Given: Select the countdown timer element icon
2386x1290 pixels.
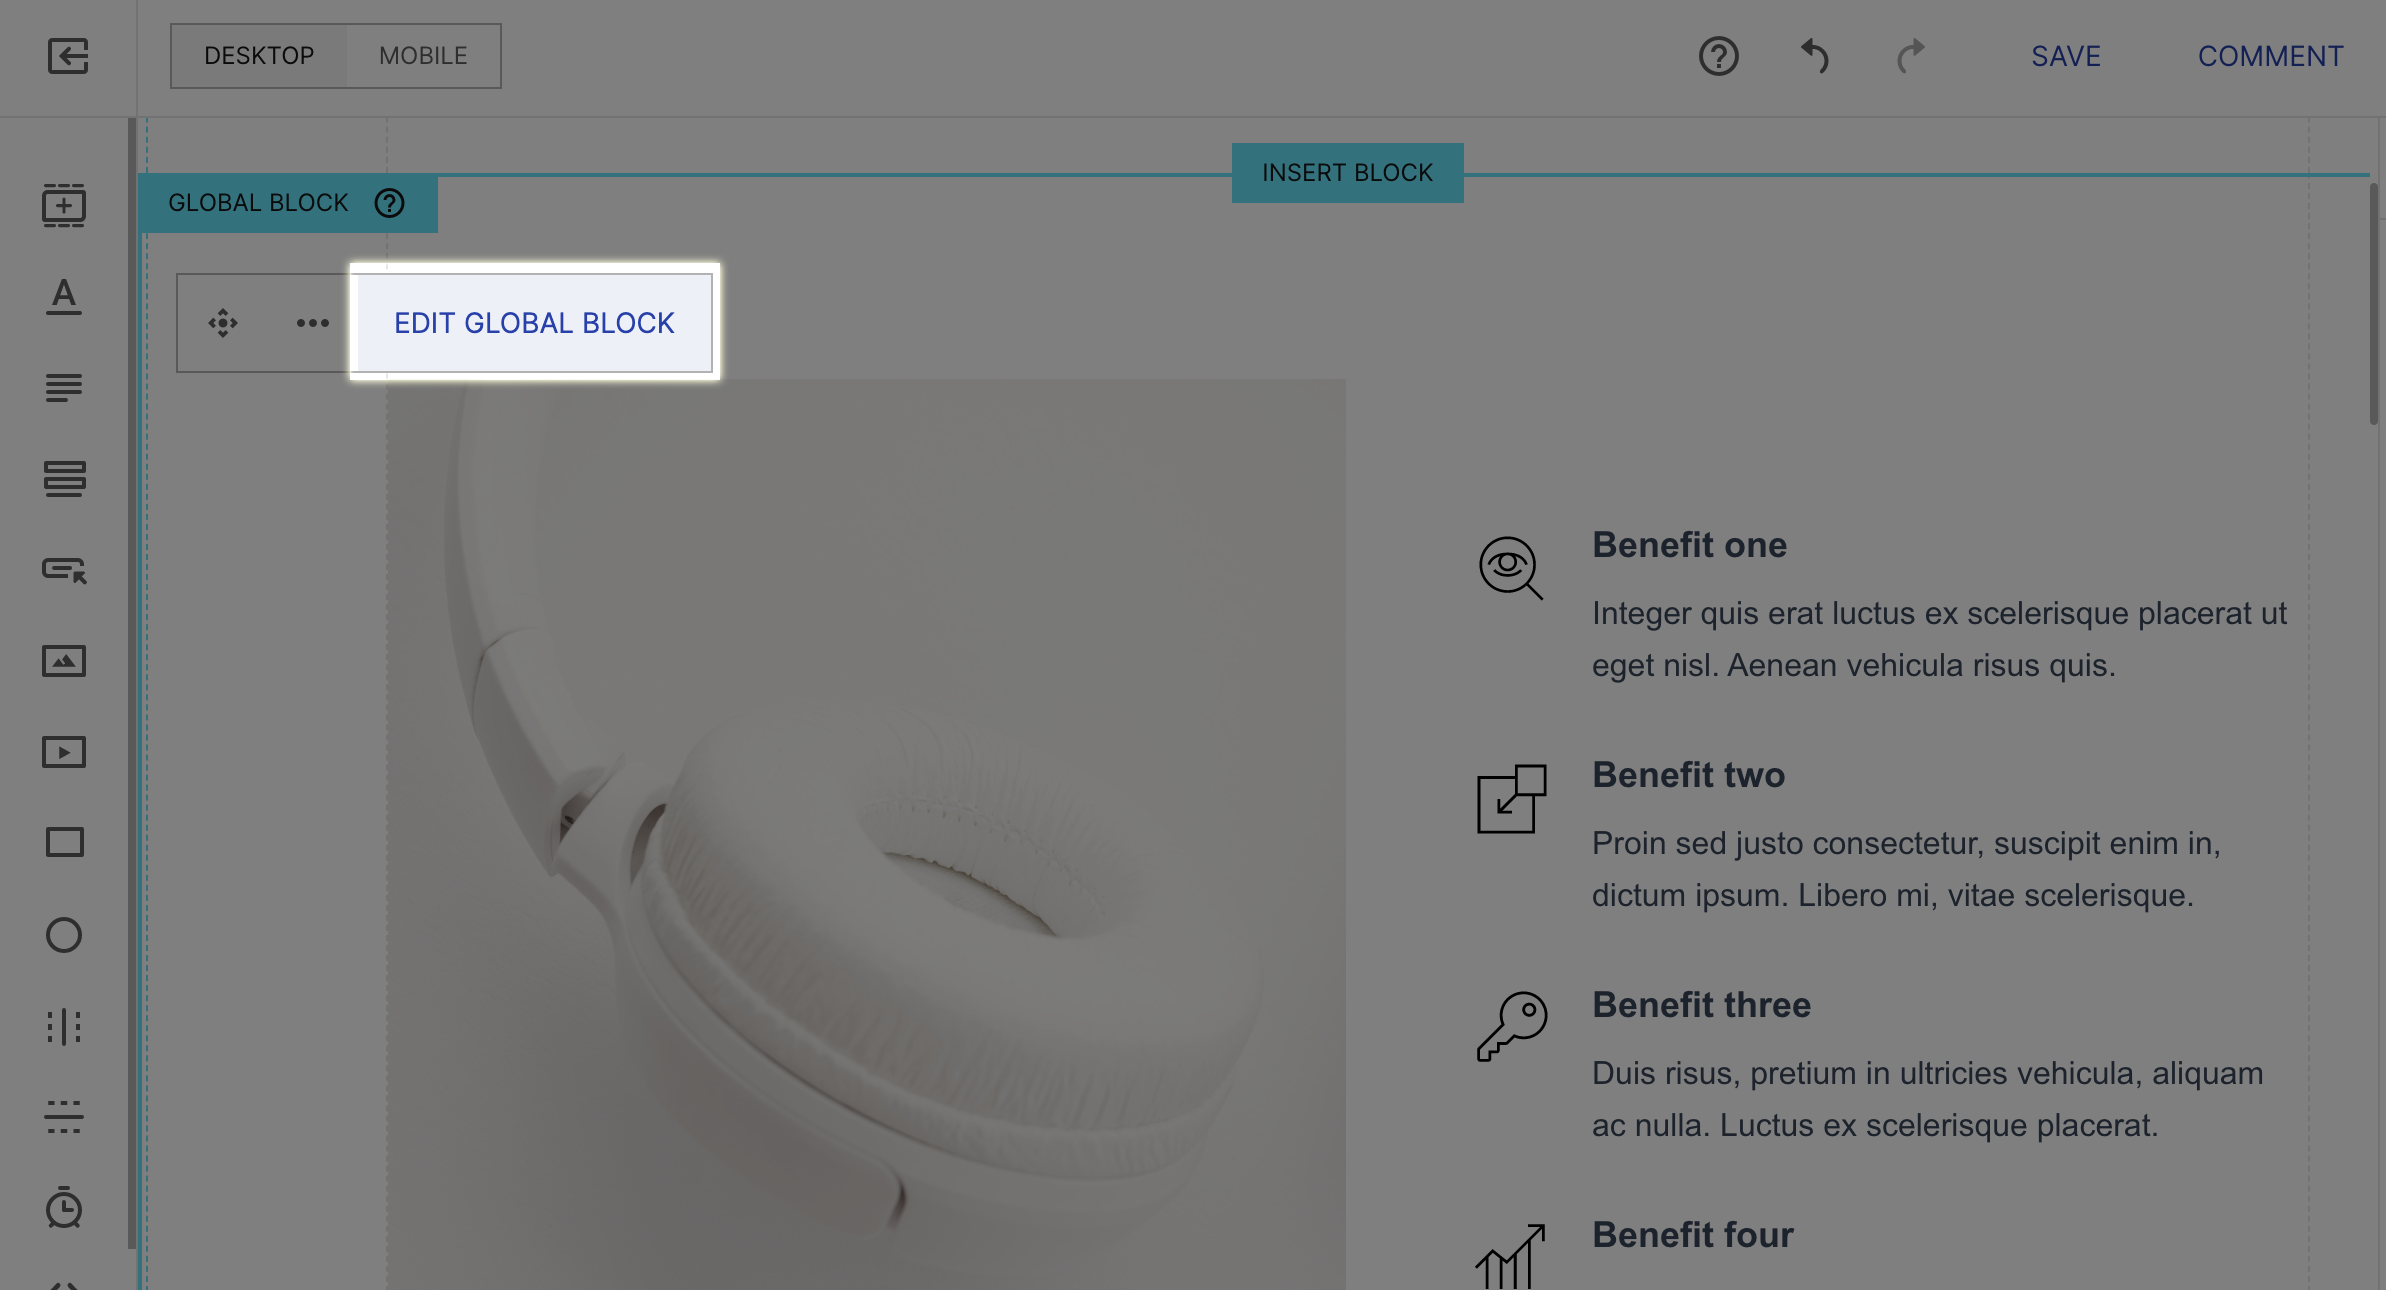Looking at the screenshot, I should coord(64,1207).
